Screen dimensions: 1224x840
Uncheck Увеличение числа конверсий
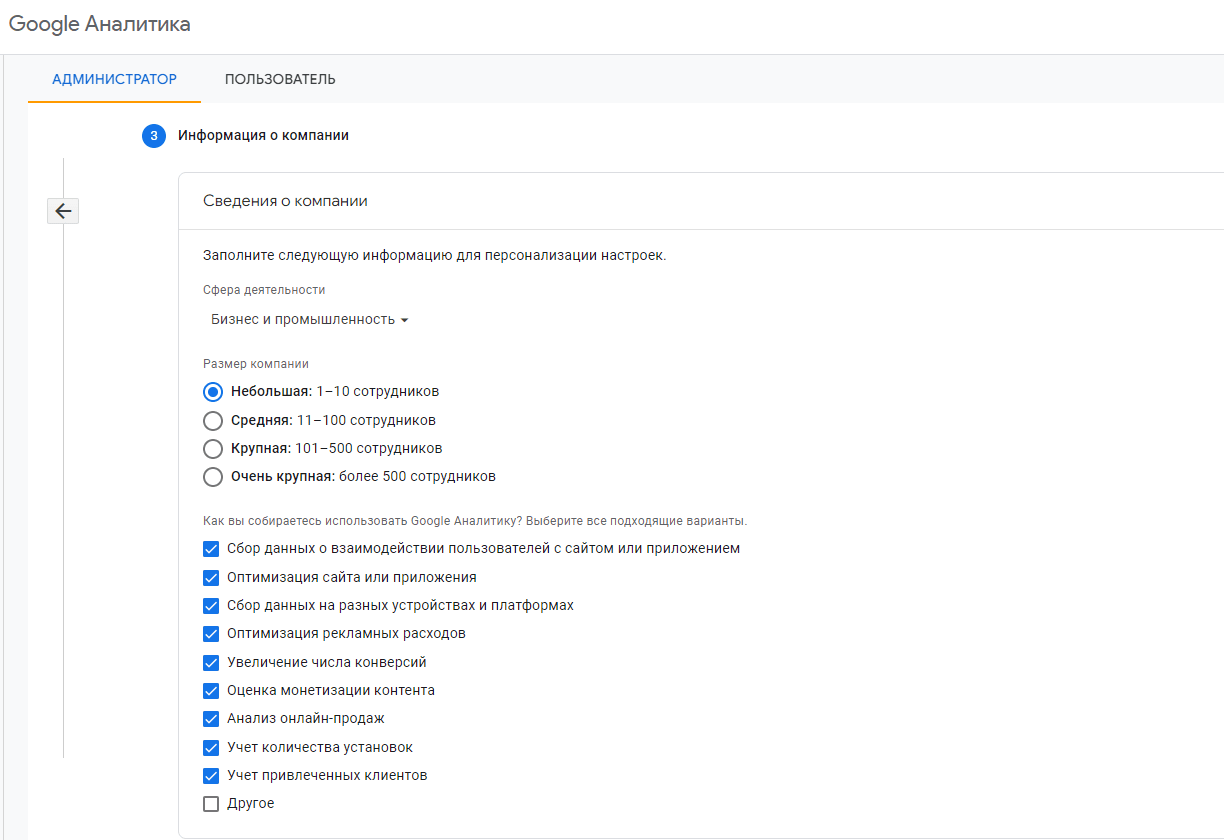pyautogui.click(x=211, y=662)
